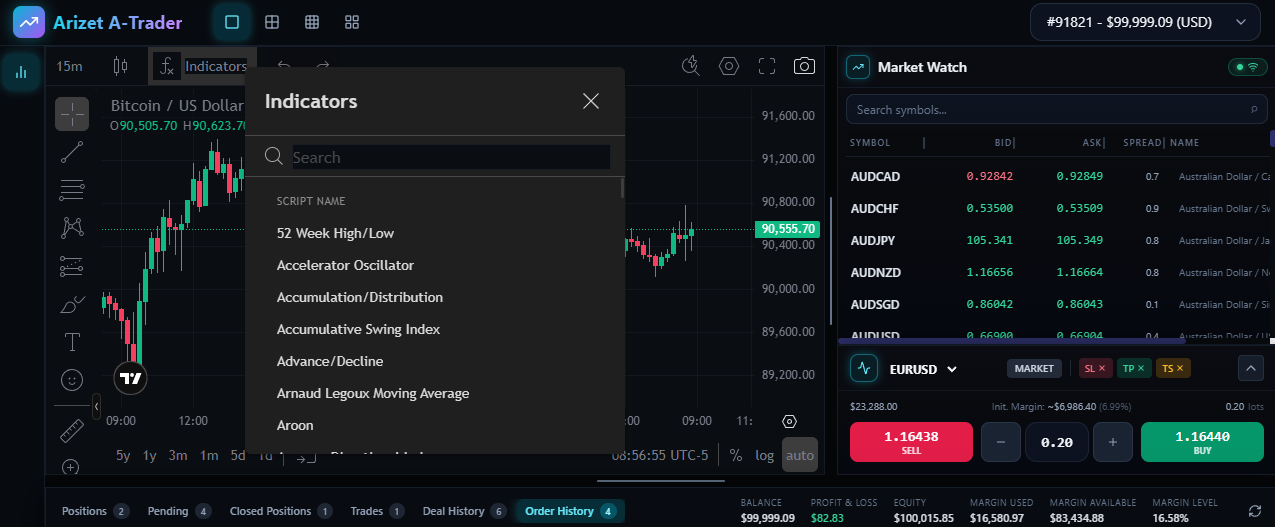Select the four separate panels layout
The height and width of the screenshot is (527, 1275).
coord(352,21)
